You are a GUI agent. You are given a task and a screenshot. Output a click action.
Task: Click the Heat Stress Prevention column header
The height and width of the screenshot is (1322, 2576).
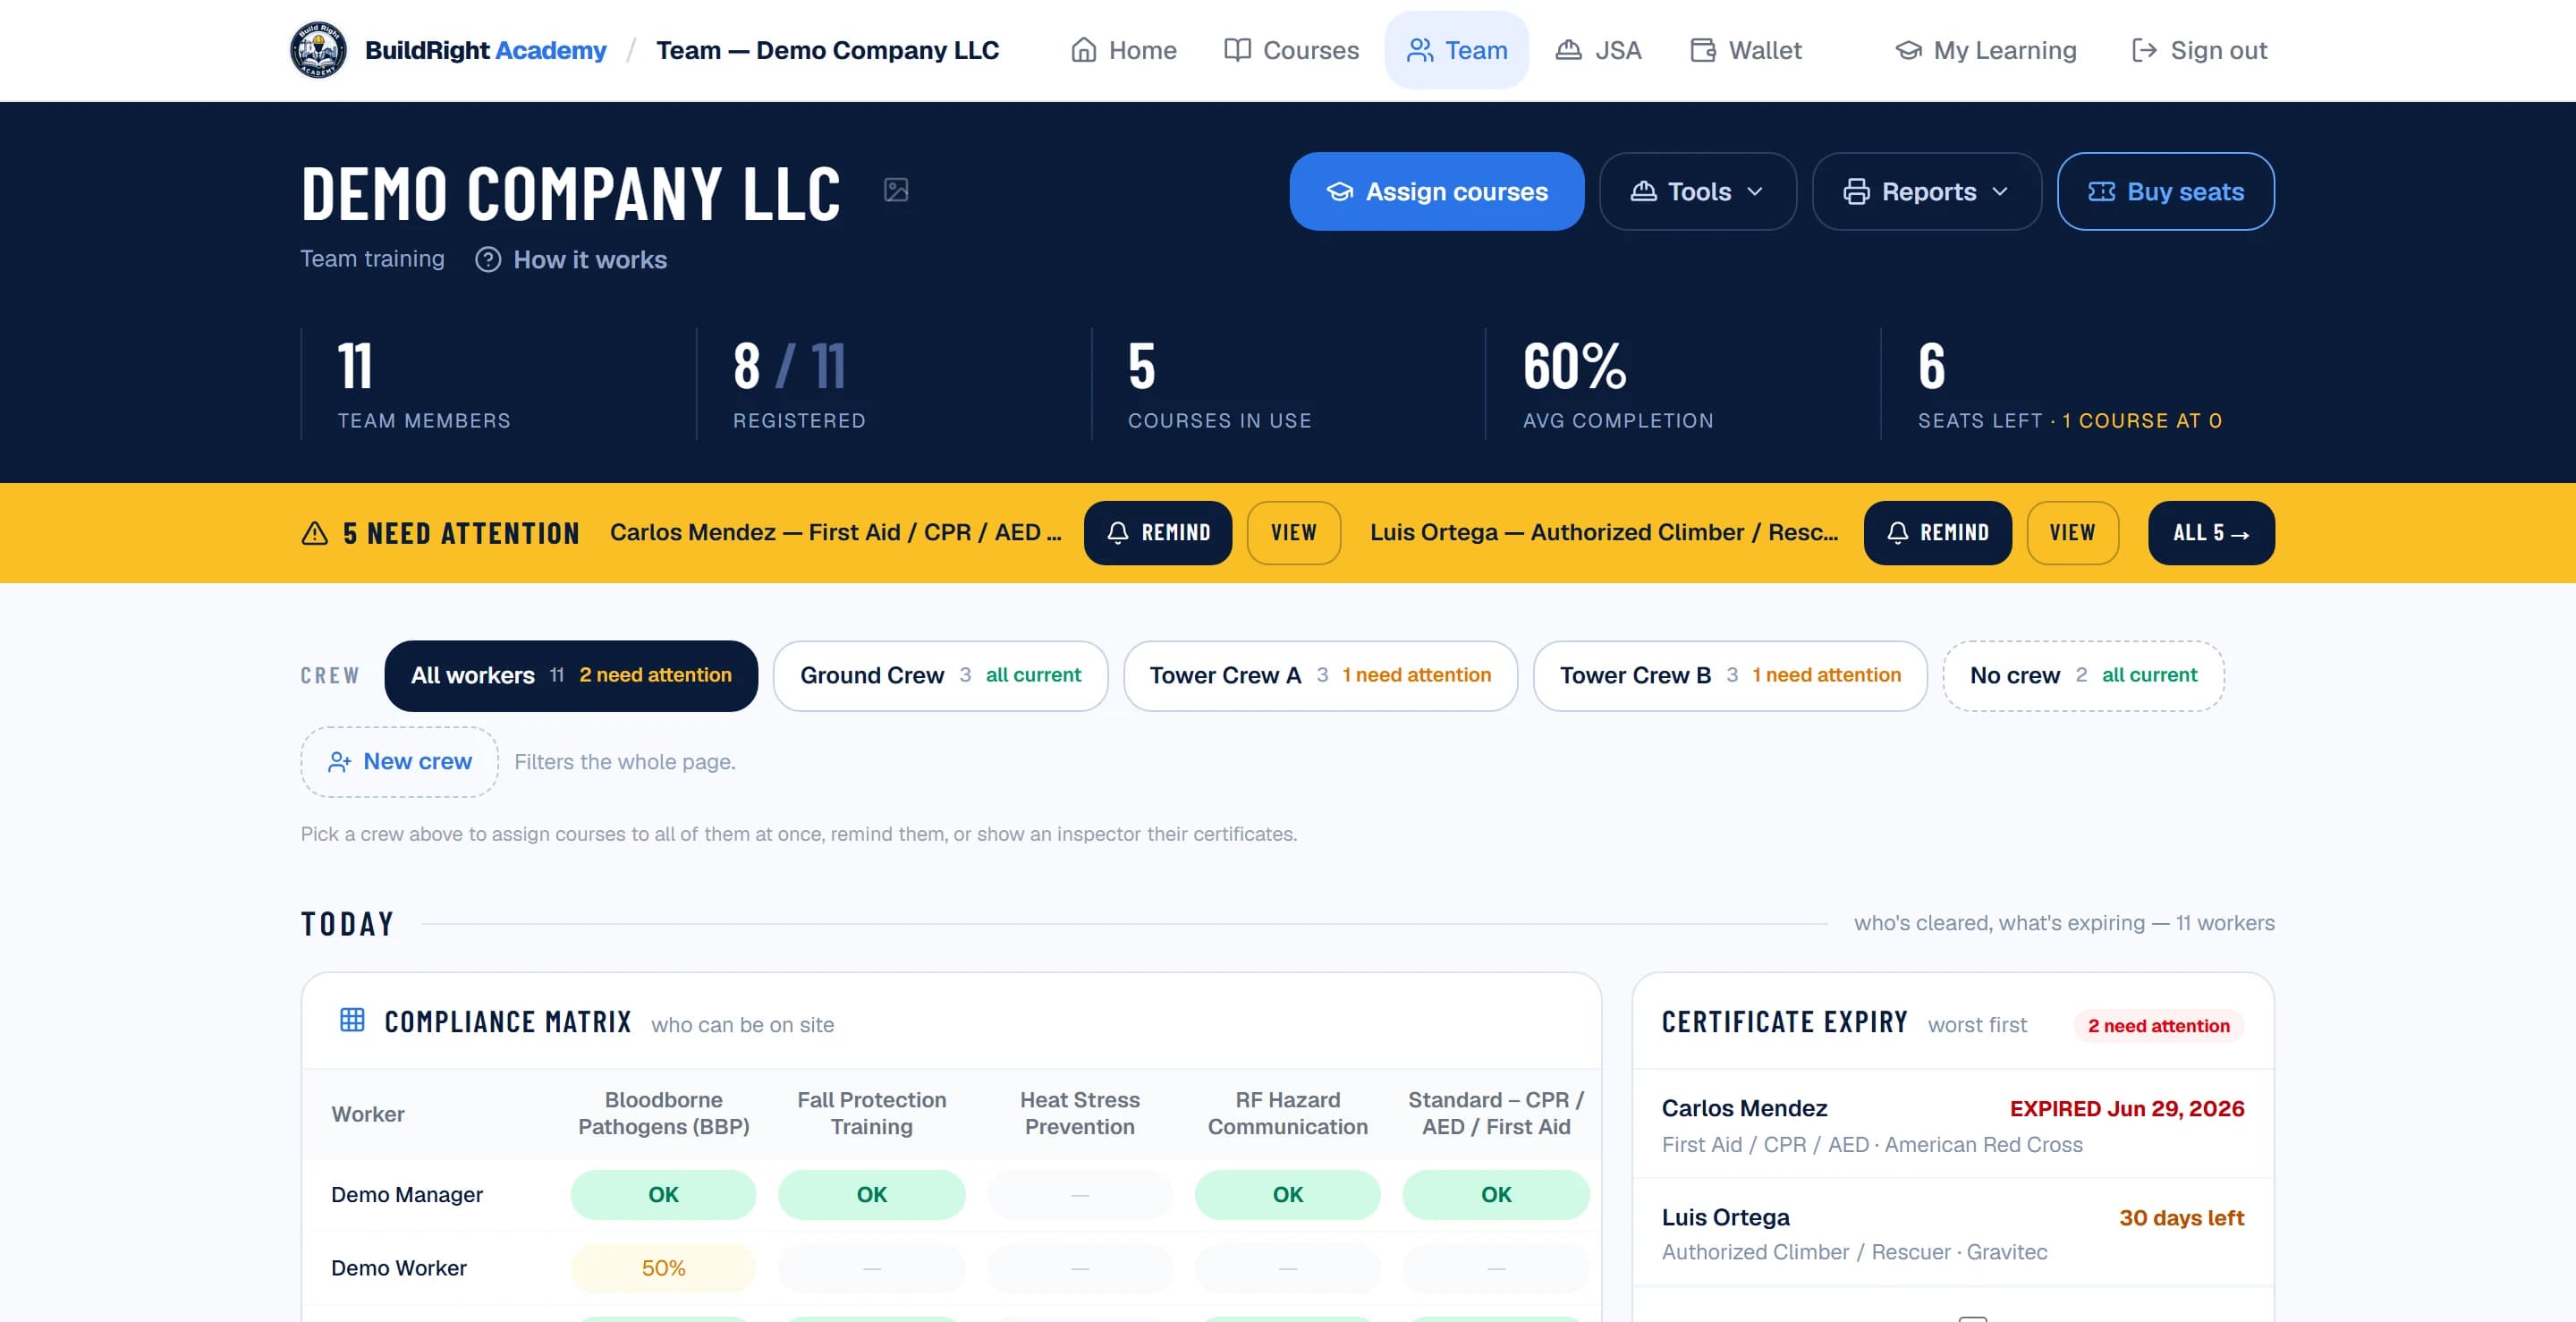1079,1113
